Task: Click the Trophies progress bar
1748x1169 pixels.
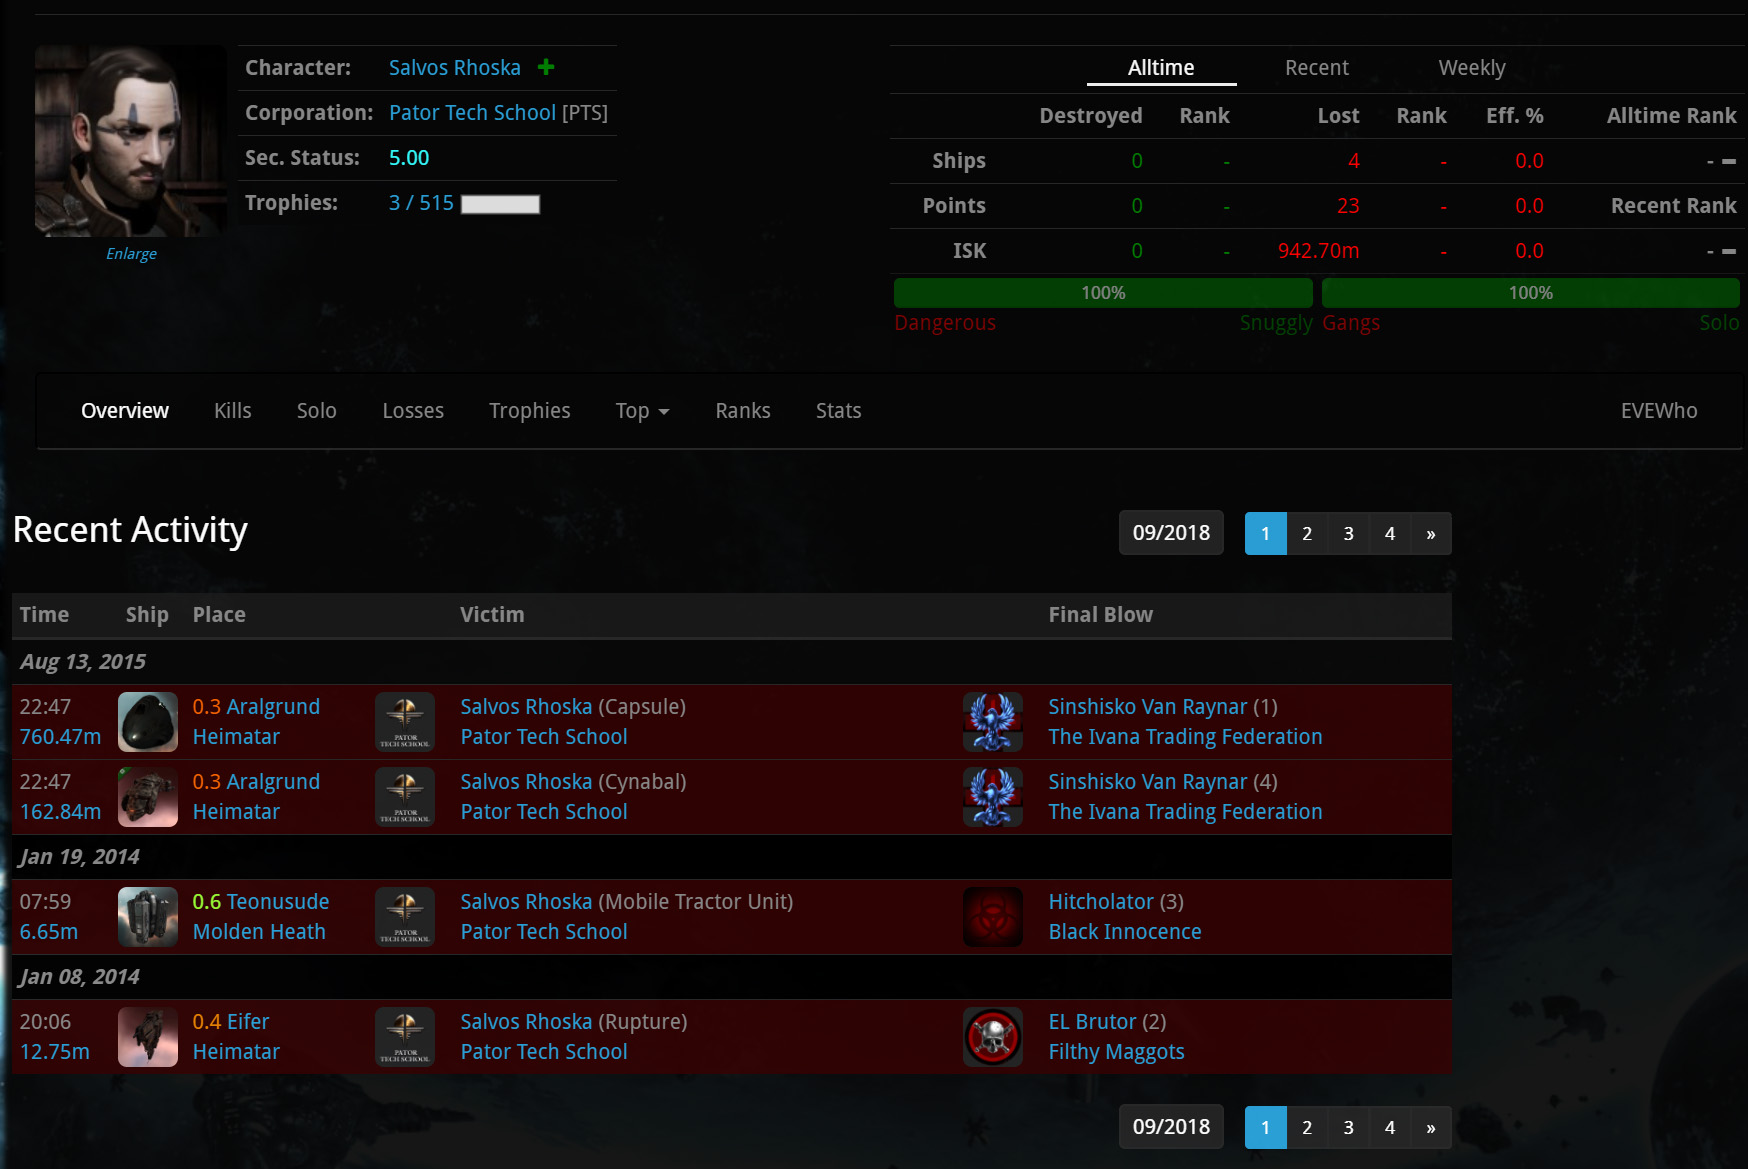Action: (x=500, y=204)
